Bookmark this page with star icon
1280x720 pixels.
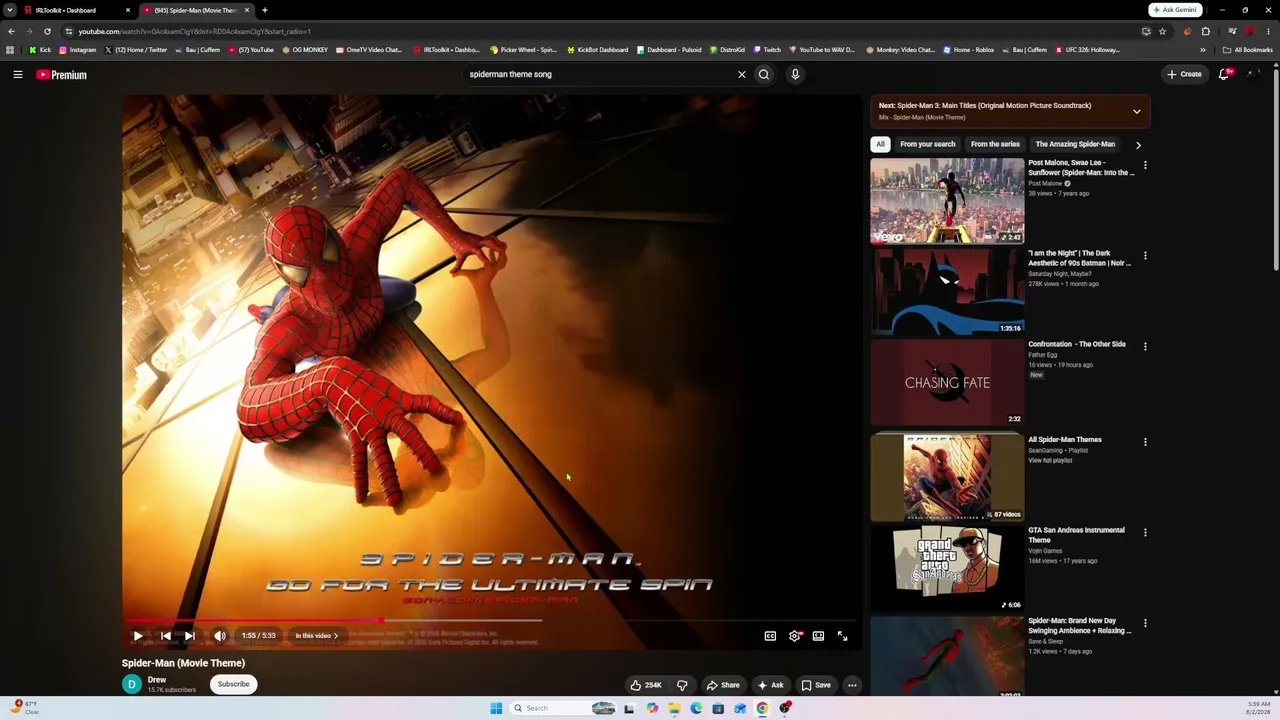click(x=1162, y=31)
